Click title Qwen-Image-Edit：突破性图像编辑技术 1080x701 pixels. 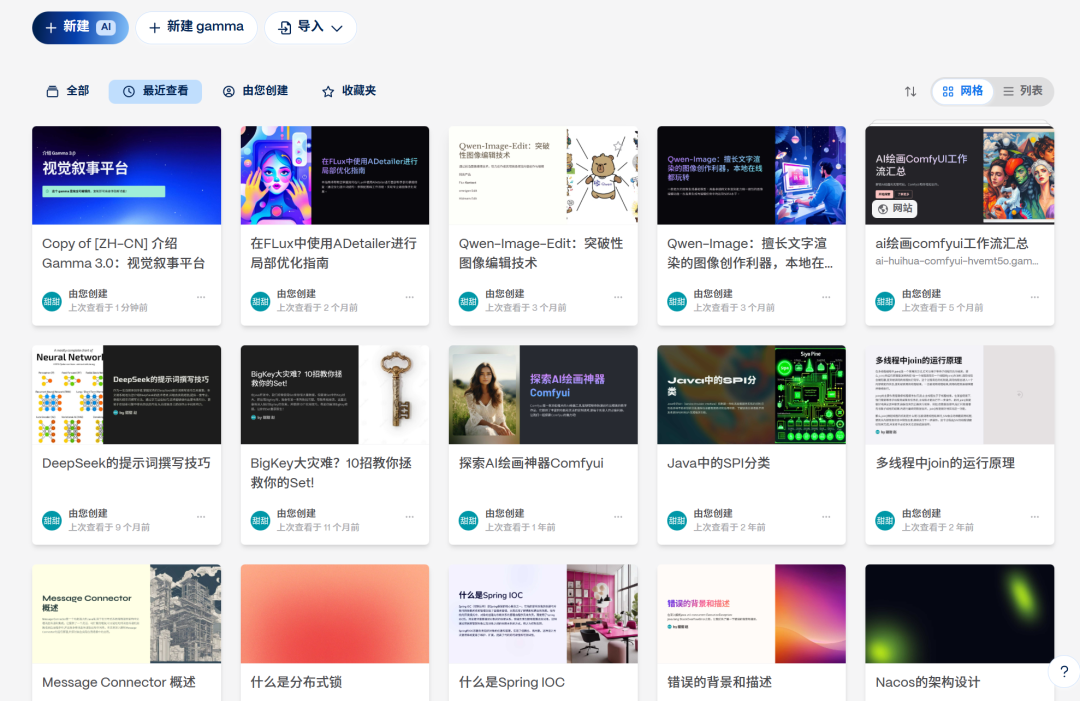click(x=541, y=253)
